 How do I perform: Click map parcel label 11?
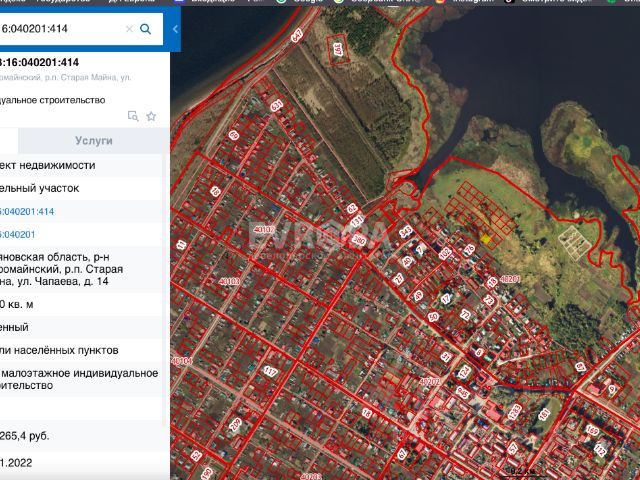[x=181, y=245]
